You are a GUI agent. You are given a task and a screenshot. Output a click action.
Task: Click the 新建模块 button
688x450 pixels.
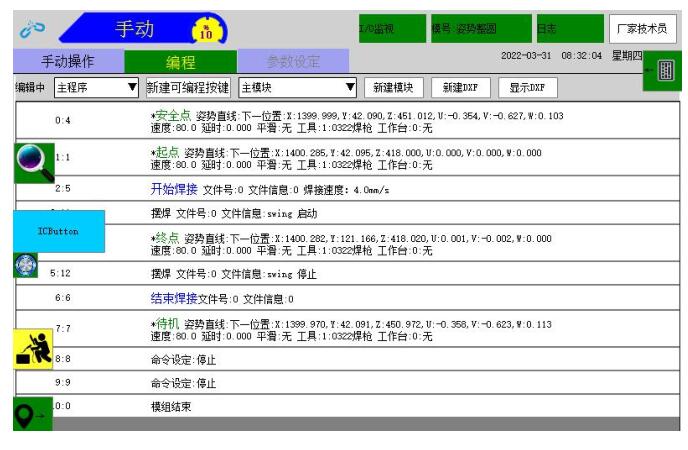point(394,88)
